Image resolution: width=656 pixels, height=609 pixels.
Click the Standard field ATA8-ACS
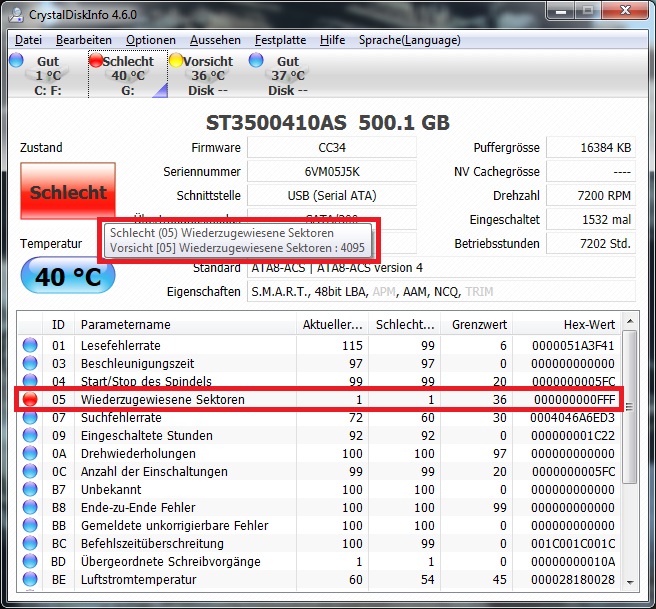point(441,268)
